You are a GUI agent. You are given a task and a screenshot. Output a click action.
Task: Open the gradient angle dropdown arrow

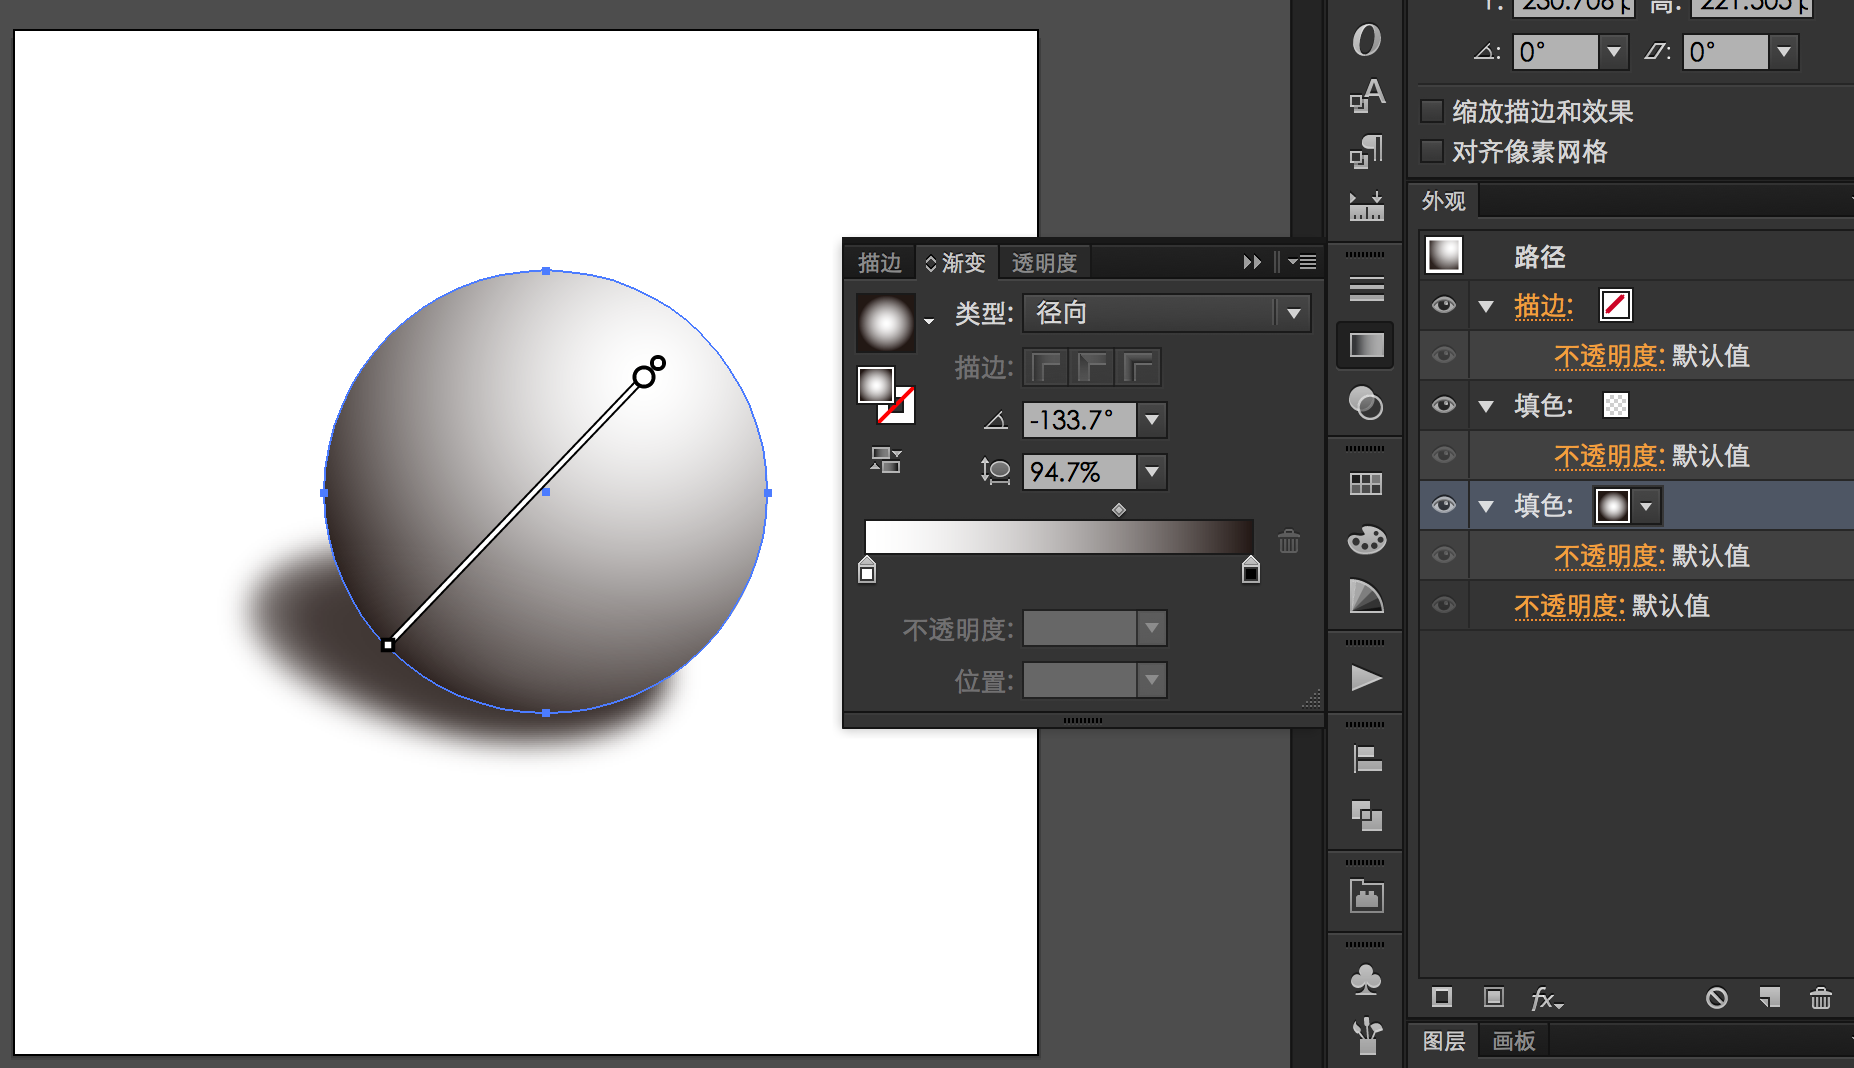[1152, 420]
